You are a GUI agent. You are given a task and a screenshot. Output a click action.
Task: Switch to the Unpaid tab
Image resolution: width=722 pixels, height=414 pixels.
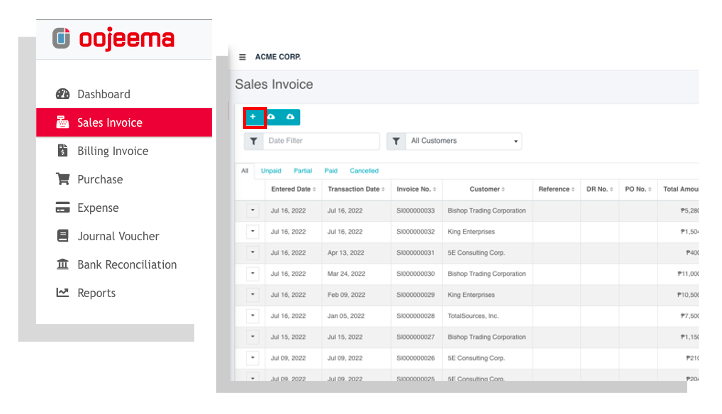click(271, 171)
